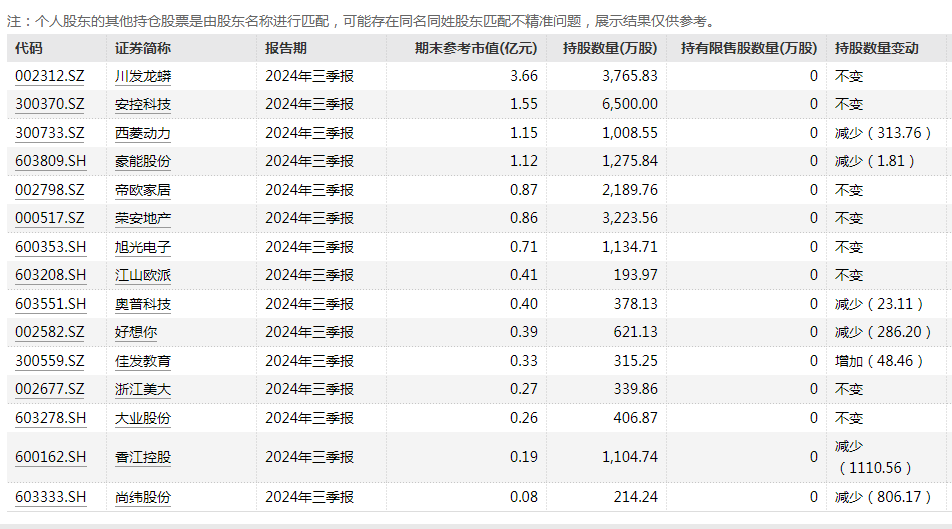Open stock code link 002312.SZ
Screen dimensions: 952x529
pyautogui.click(x=50, y=76)
